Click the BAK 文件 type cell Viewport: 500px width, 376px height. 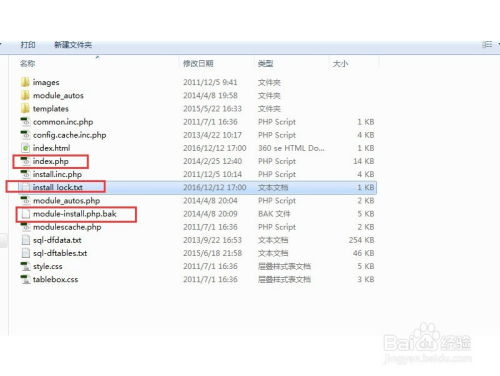(274, 214)
